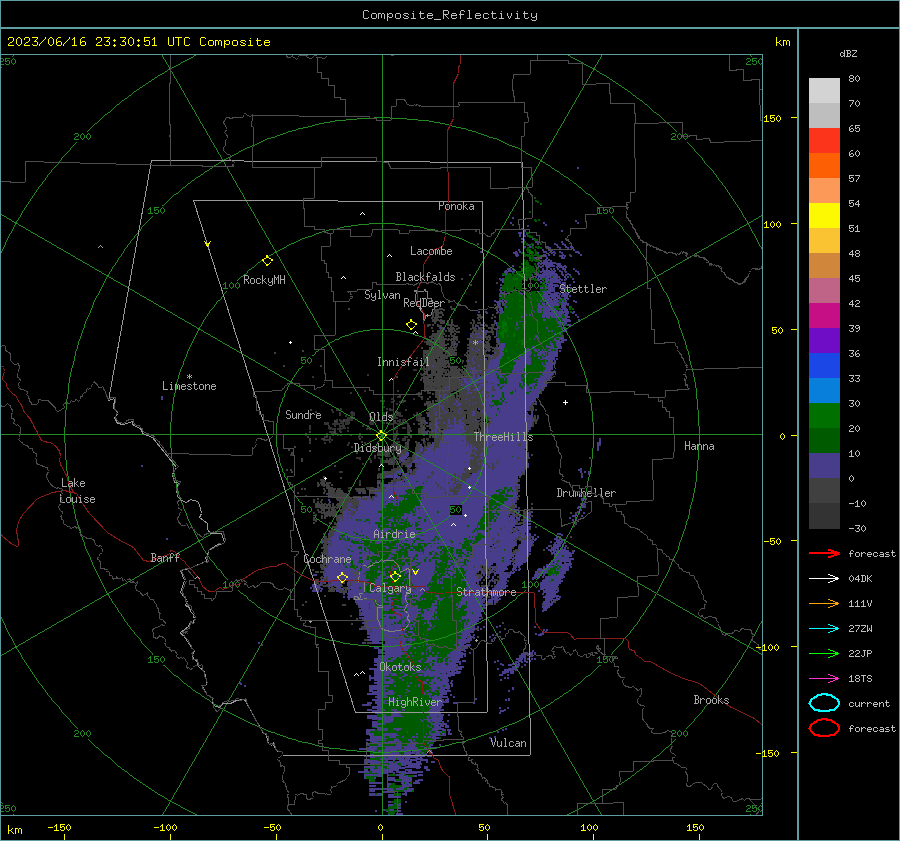Click the Didsbury map label

377,448
